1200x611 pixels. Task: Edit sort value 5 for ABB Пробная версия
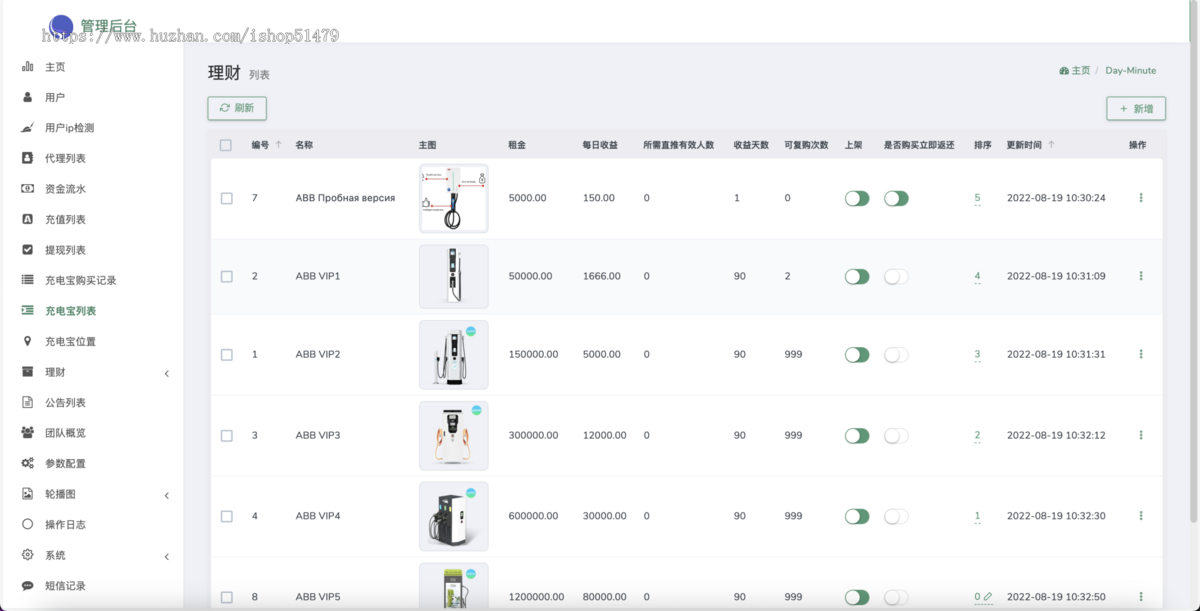977,198
